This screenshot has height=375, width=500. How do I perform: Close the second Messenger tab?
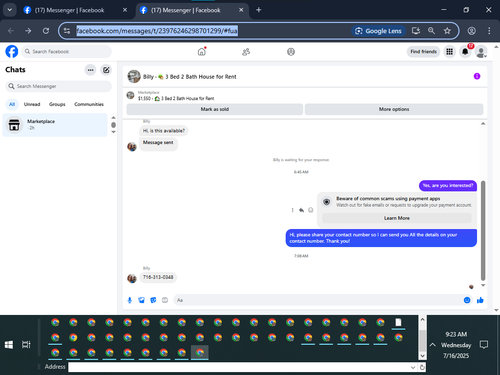241,10
